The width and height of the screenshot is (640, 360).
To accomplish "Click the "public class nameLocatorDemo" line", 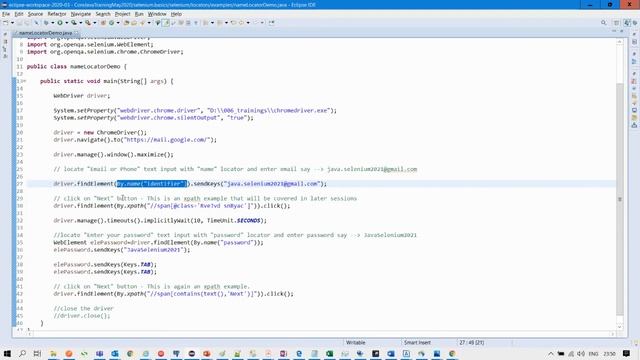I will (77, 67).
